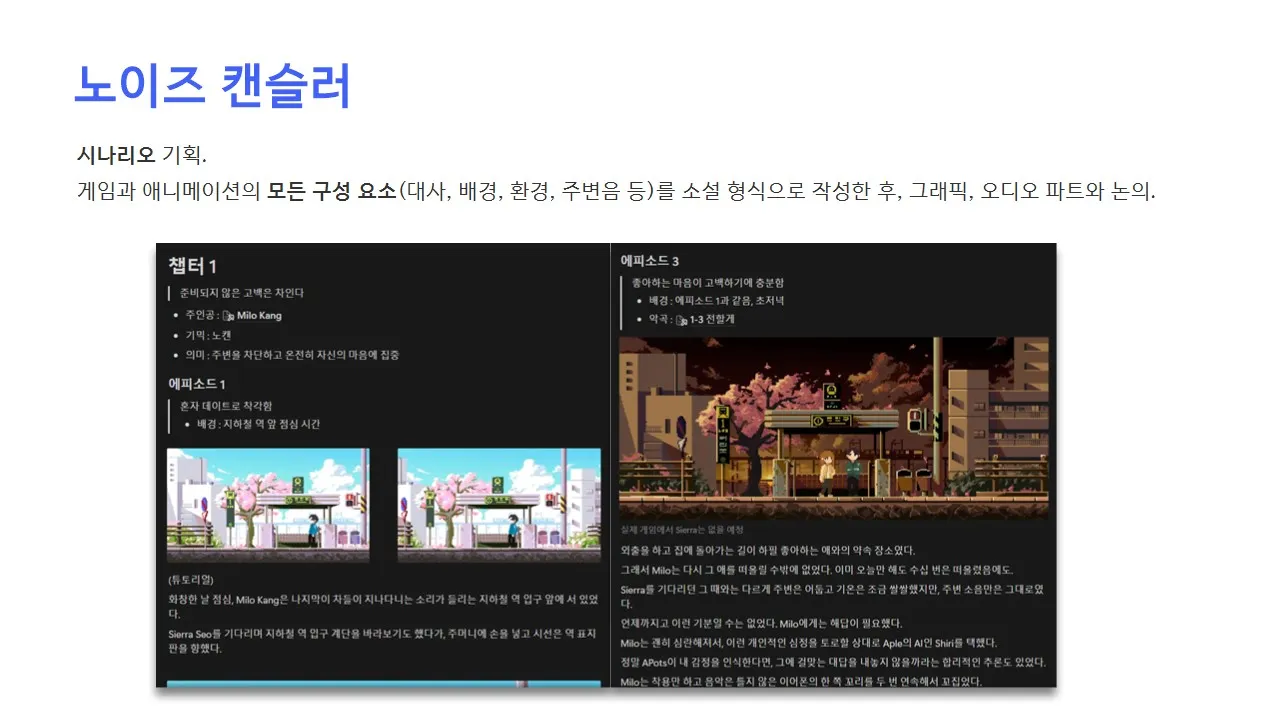
Task: Click the 챕터 1 heading
Action: [193, 266]
